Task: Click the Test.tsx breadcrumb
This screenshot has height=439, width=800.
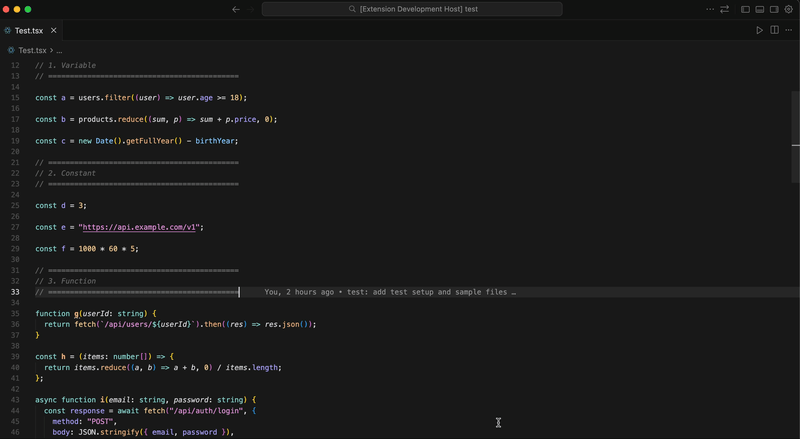Action: pos(32,51)
